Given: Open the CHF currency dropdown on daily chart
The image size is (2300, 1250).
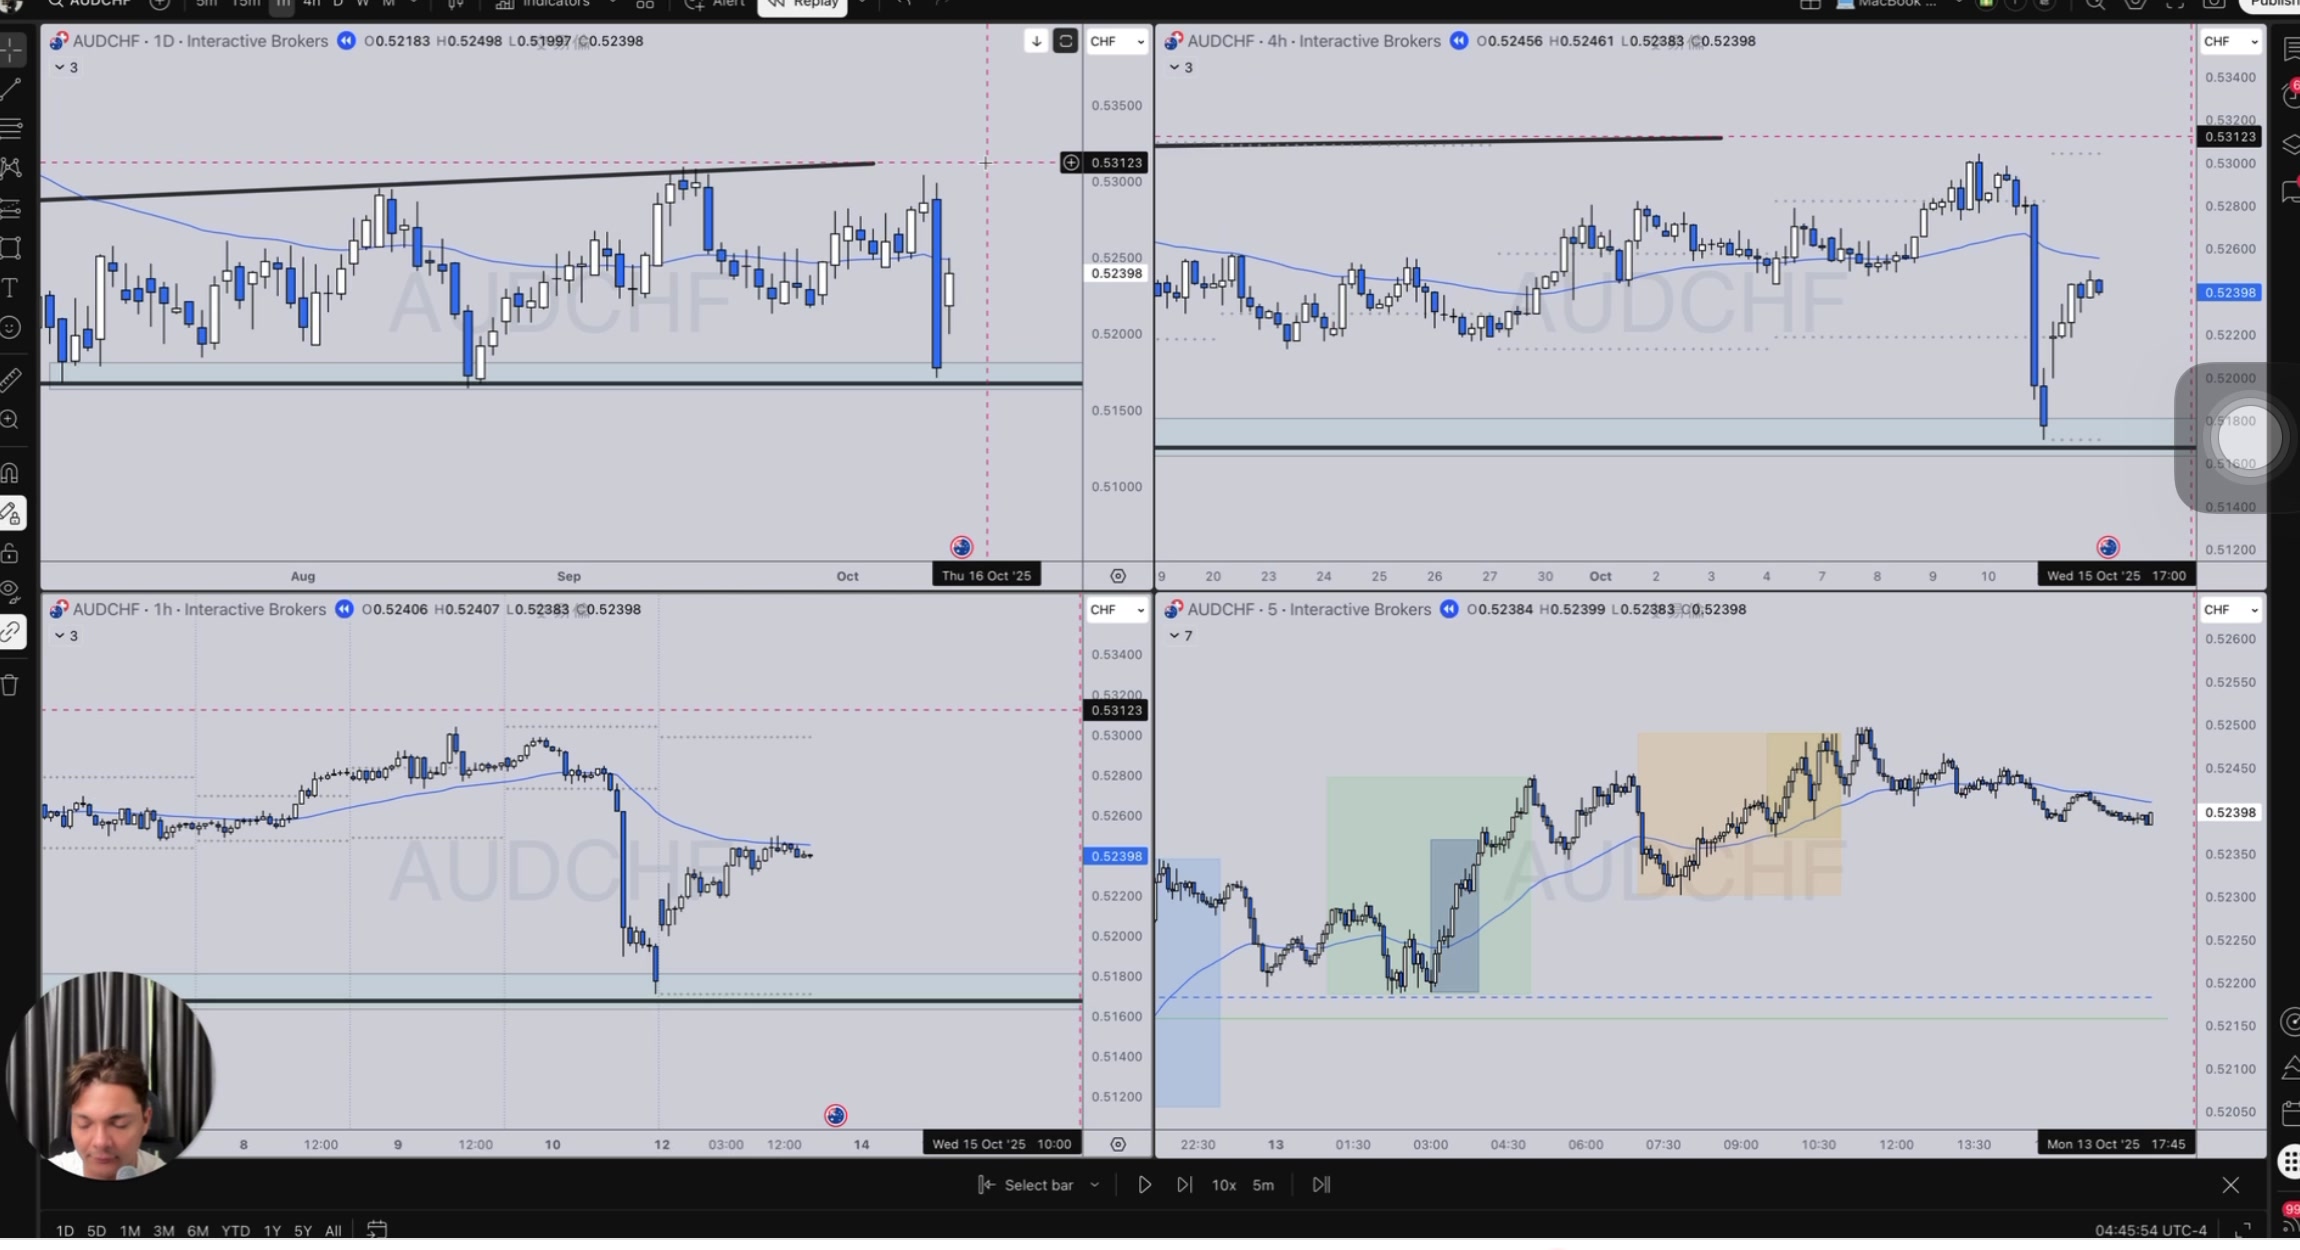Looking at the screenshot, I should point(1117,41).
